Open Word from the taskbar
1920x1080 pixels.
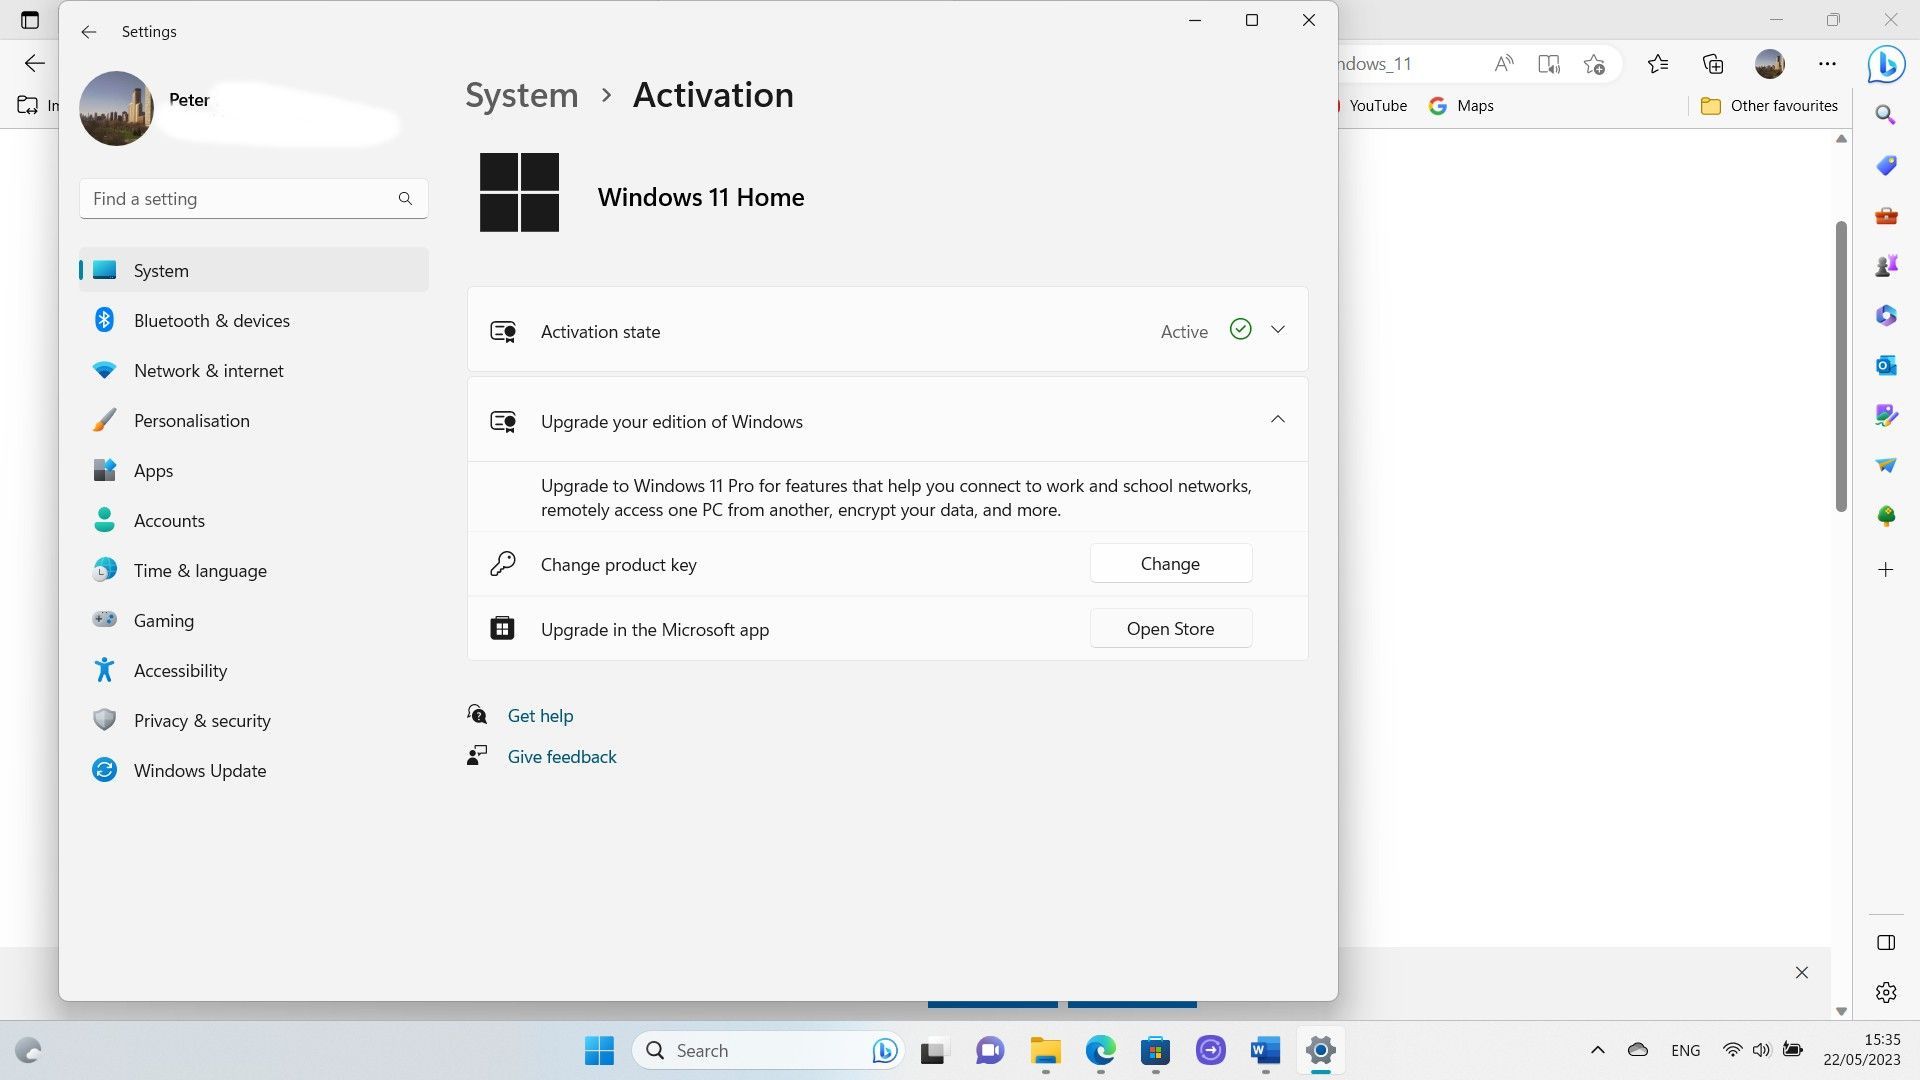[1265, 1051]
